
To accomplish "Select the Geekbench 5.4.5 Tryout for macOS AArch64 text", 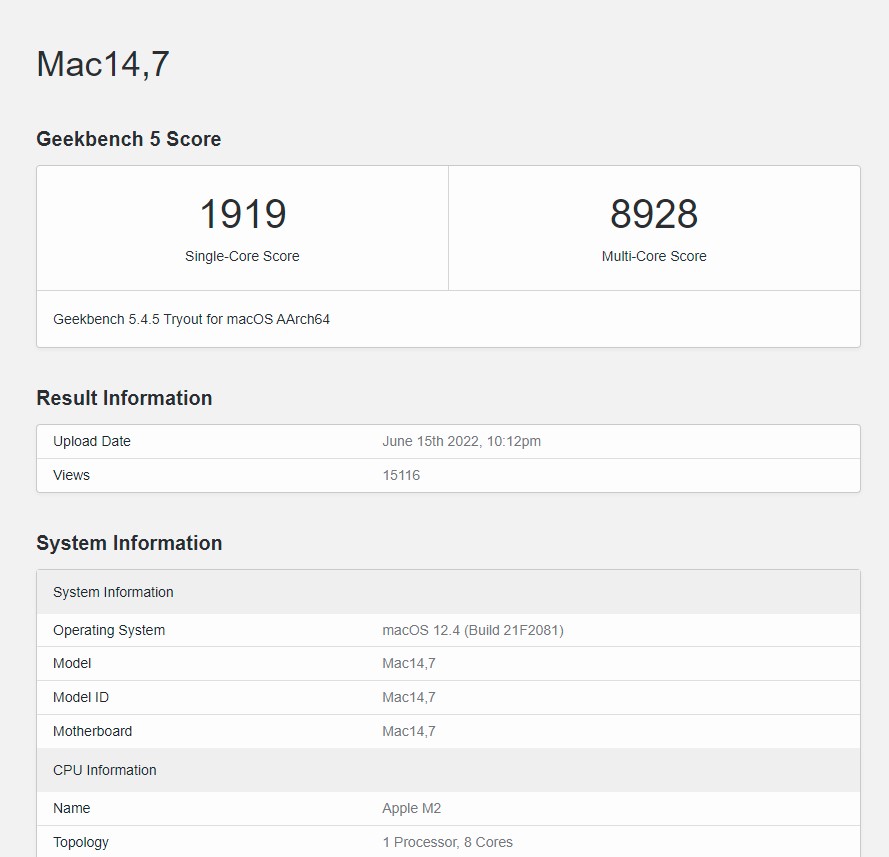I will pos(192,319).
